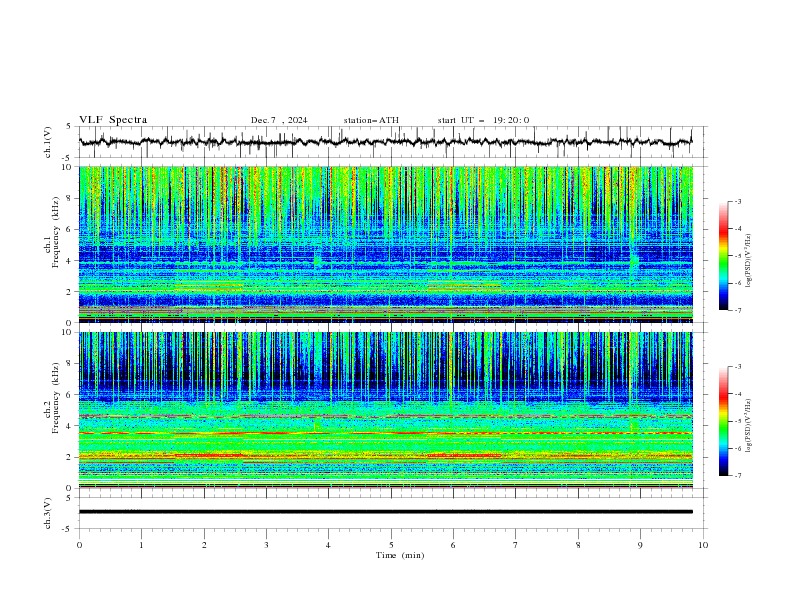Click the ch.2 frequency tick label "10"
The image size is (792, 612).
pyautogui.click(x=68, y=332)
